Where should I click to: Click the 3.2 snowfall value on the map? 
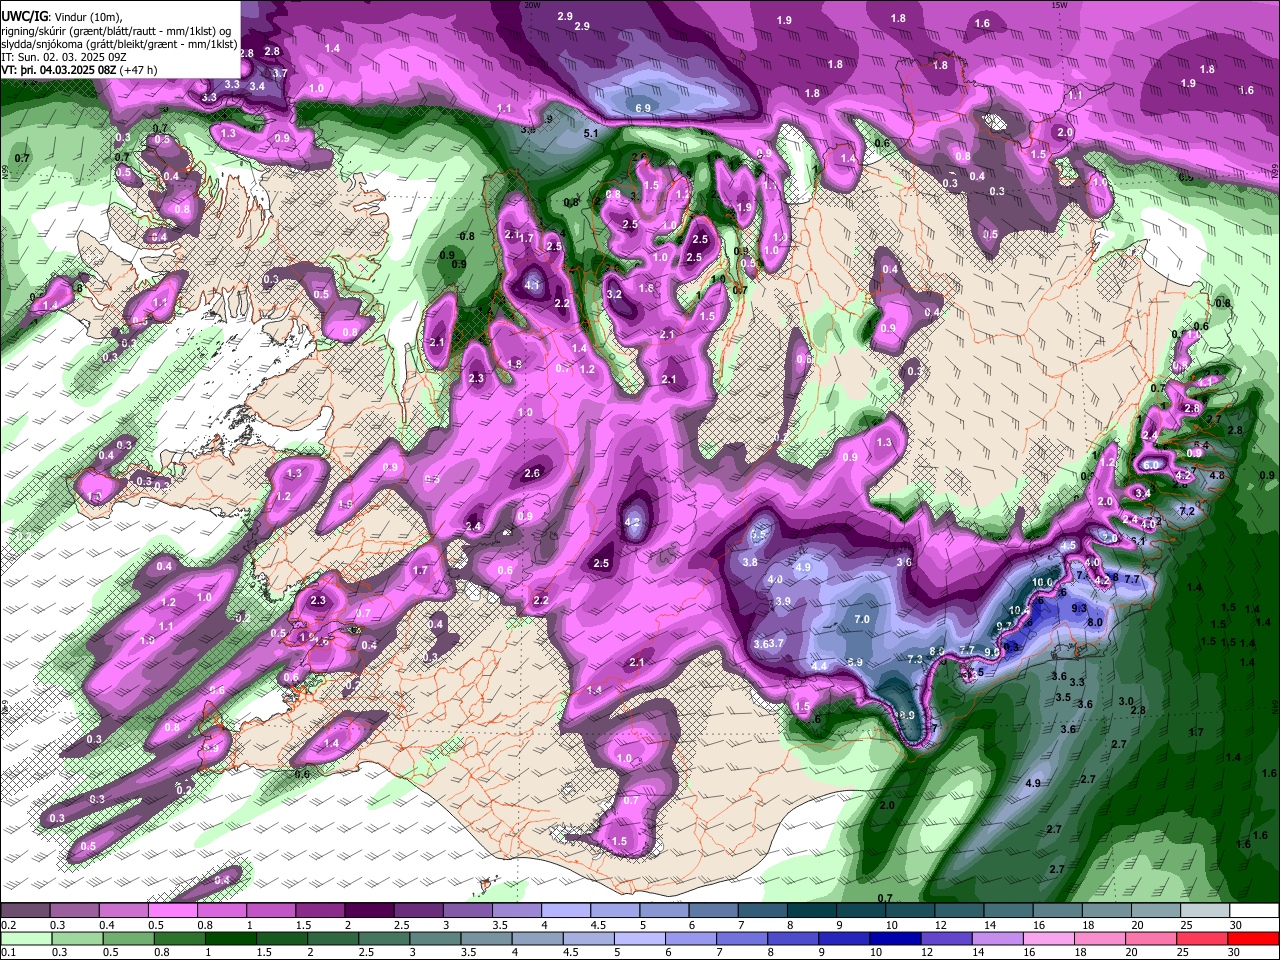(614, 295)
